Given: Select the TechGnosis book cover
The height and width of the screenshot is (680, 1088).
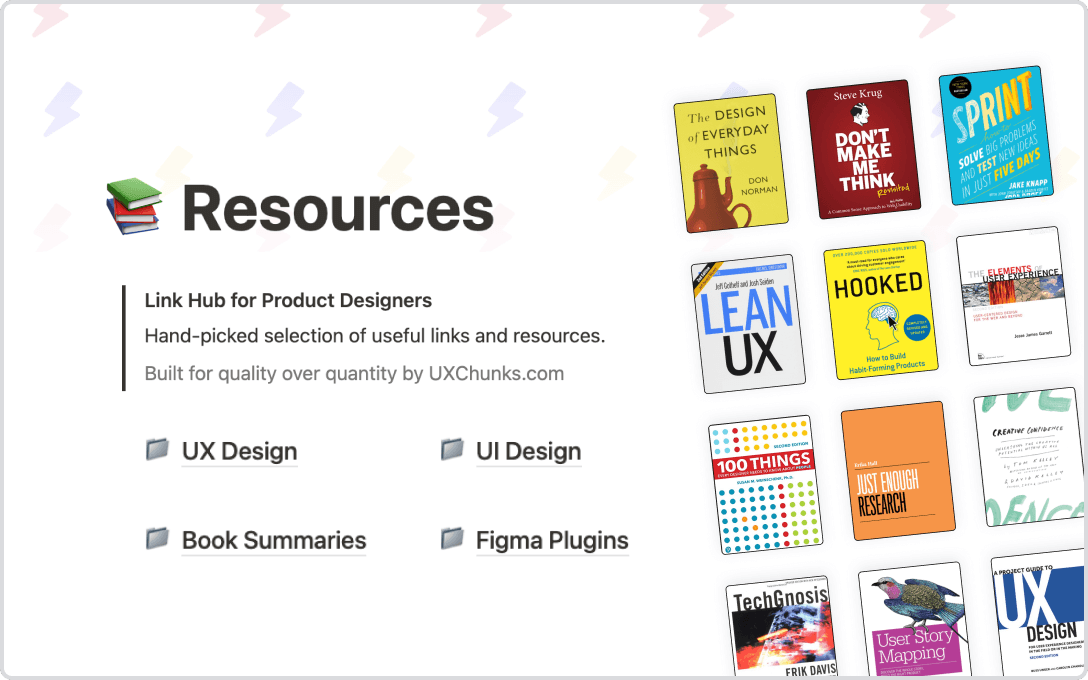Looking at the screenshot, I should coord(782,626).
